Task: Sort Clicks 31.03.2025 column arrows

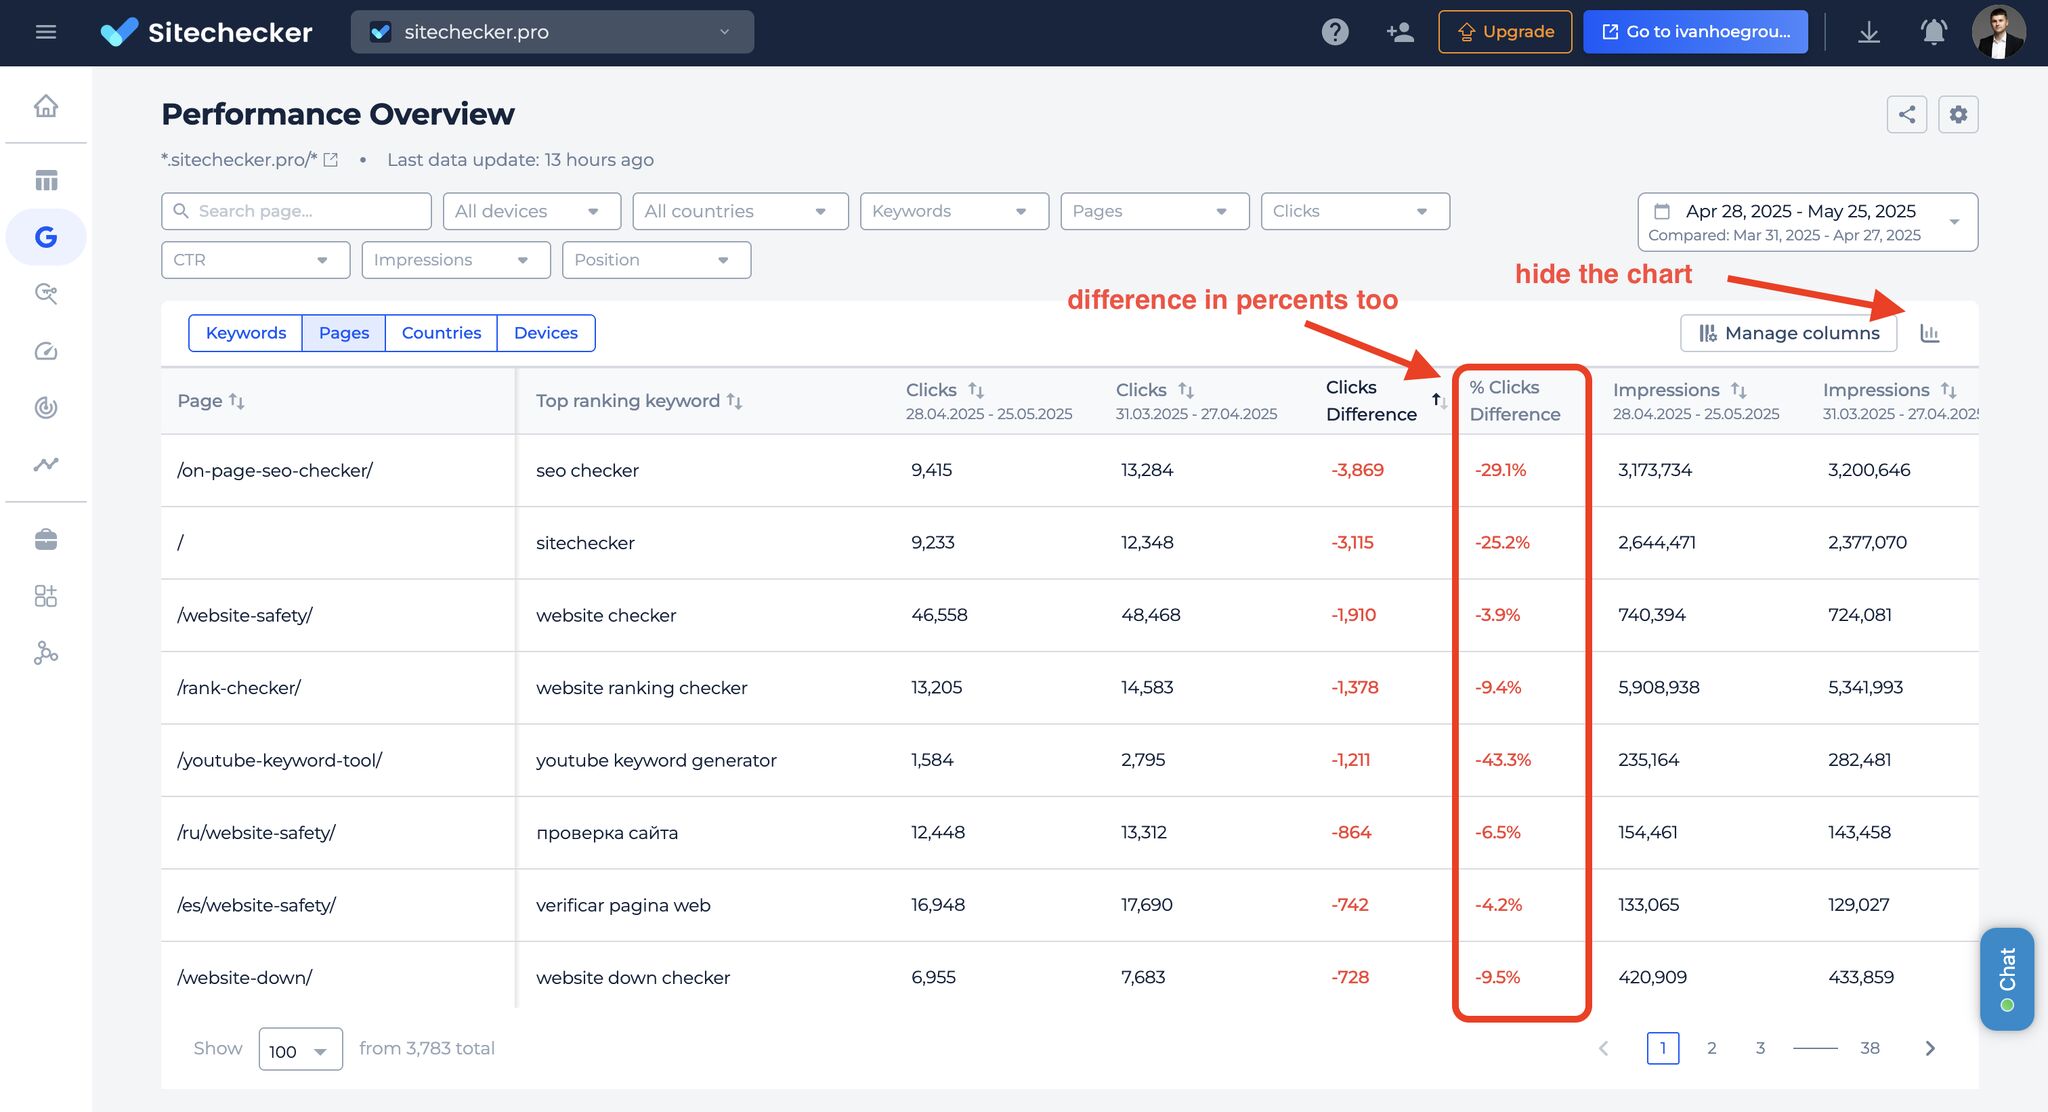Action: click(x=1186, y=390)
